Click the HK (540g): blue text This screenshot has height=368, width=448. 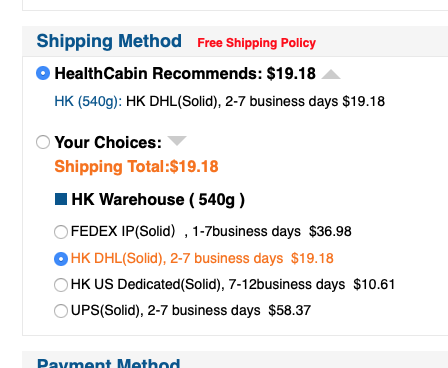click(88, 101)
